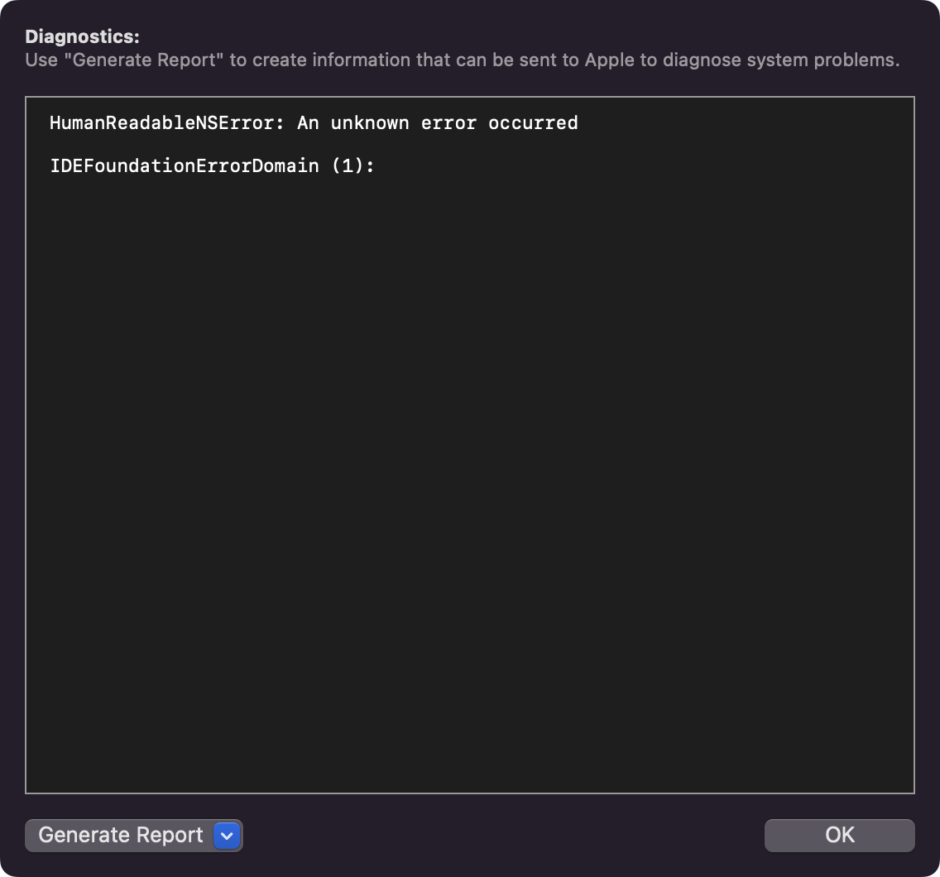The height and width of the screenshot is (877, 940).
Task: Click the word "unknown" in error message
Action: [368, 123]
